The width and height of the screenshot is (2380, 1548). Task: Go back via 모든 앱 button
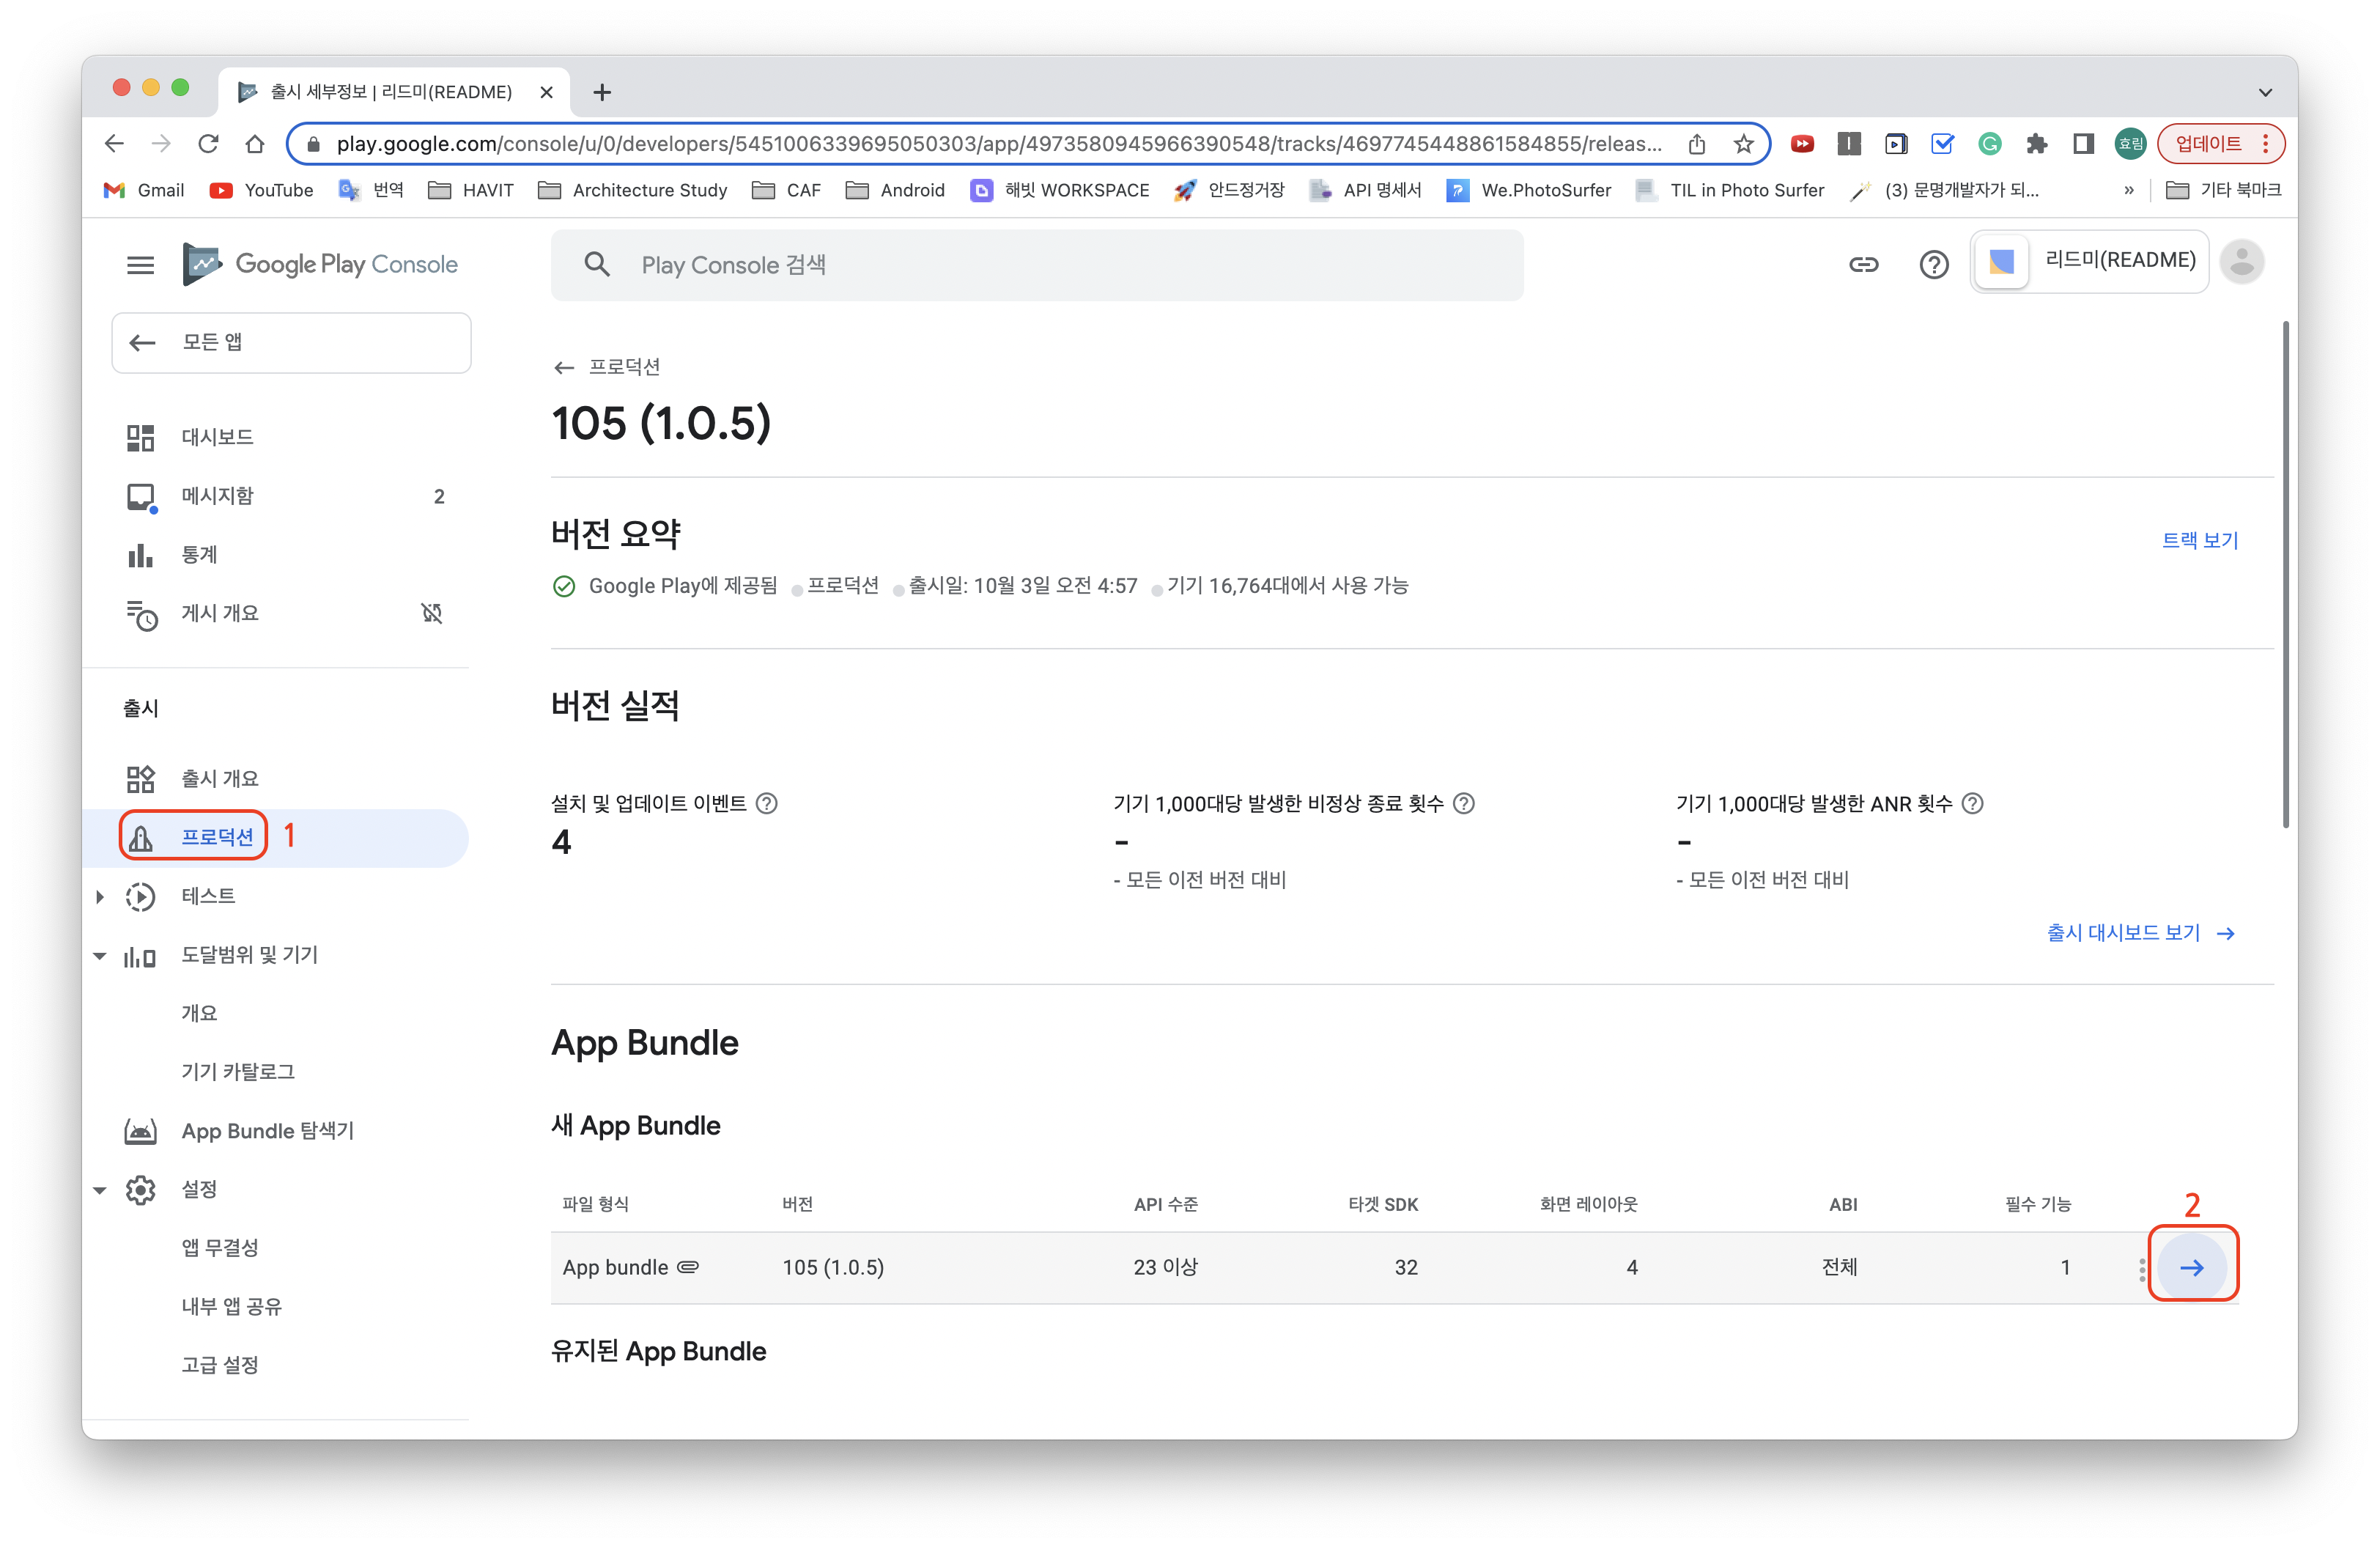coord(291,343)
